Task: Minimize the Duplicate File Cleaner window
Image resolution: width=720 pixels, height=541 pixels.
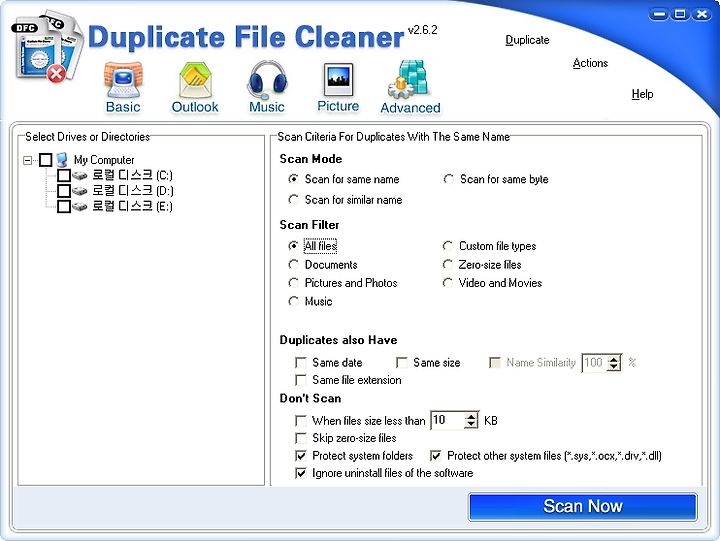Action: tap(659, 15)
